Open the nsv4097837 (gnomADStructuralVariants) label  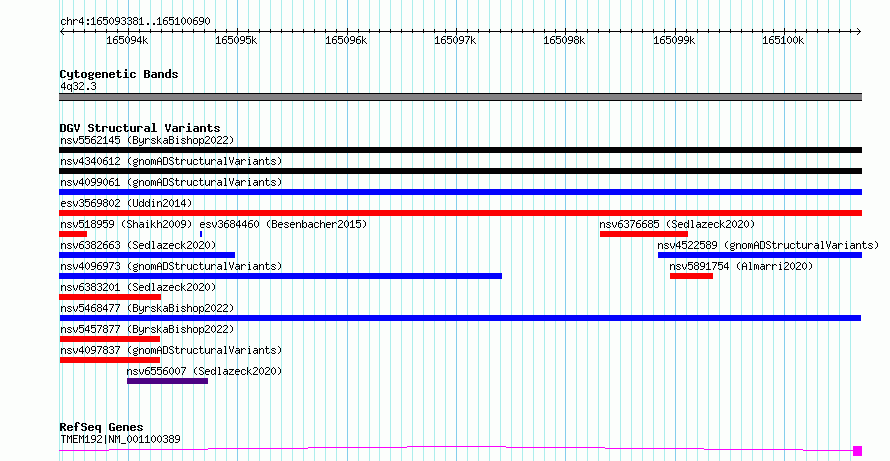click(x=171, y=350)
